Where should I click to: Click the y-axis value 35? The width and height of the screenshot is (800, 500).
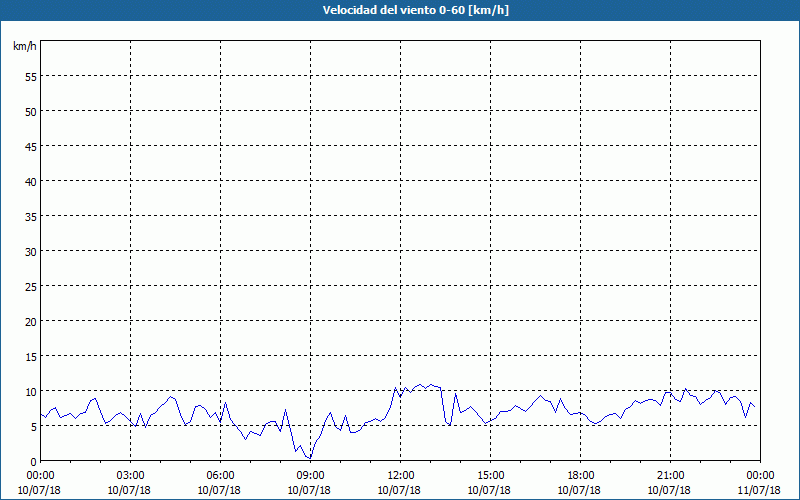(x=31, y=216)
